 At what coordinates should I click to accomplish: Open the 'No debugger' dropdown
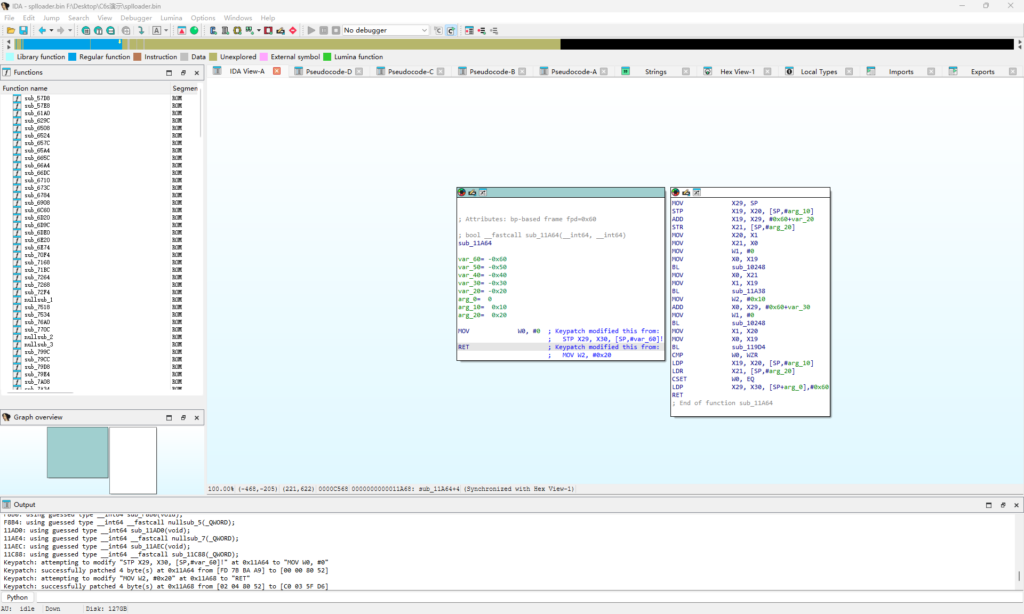coord(425,30)
